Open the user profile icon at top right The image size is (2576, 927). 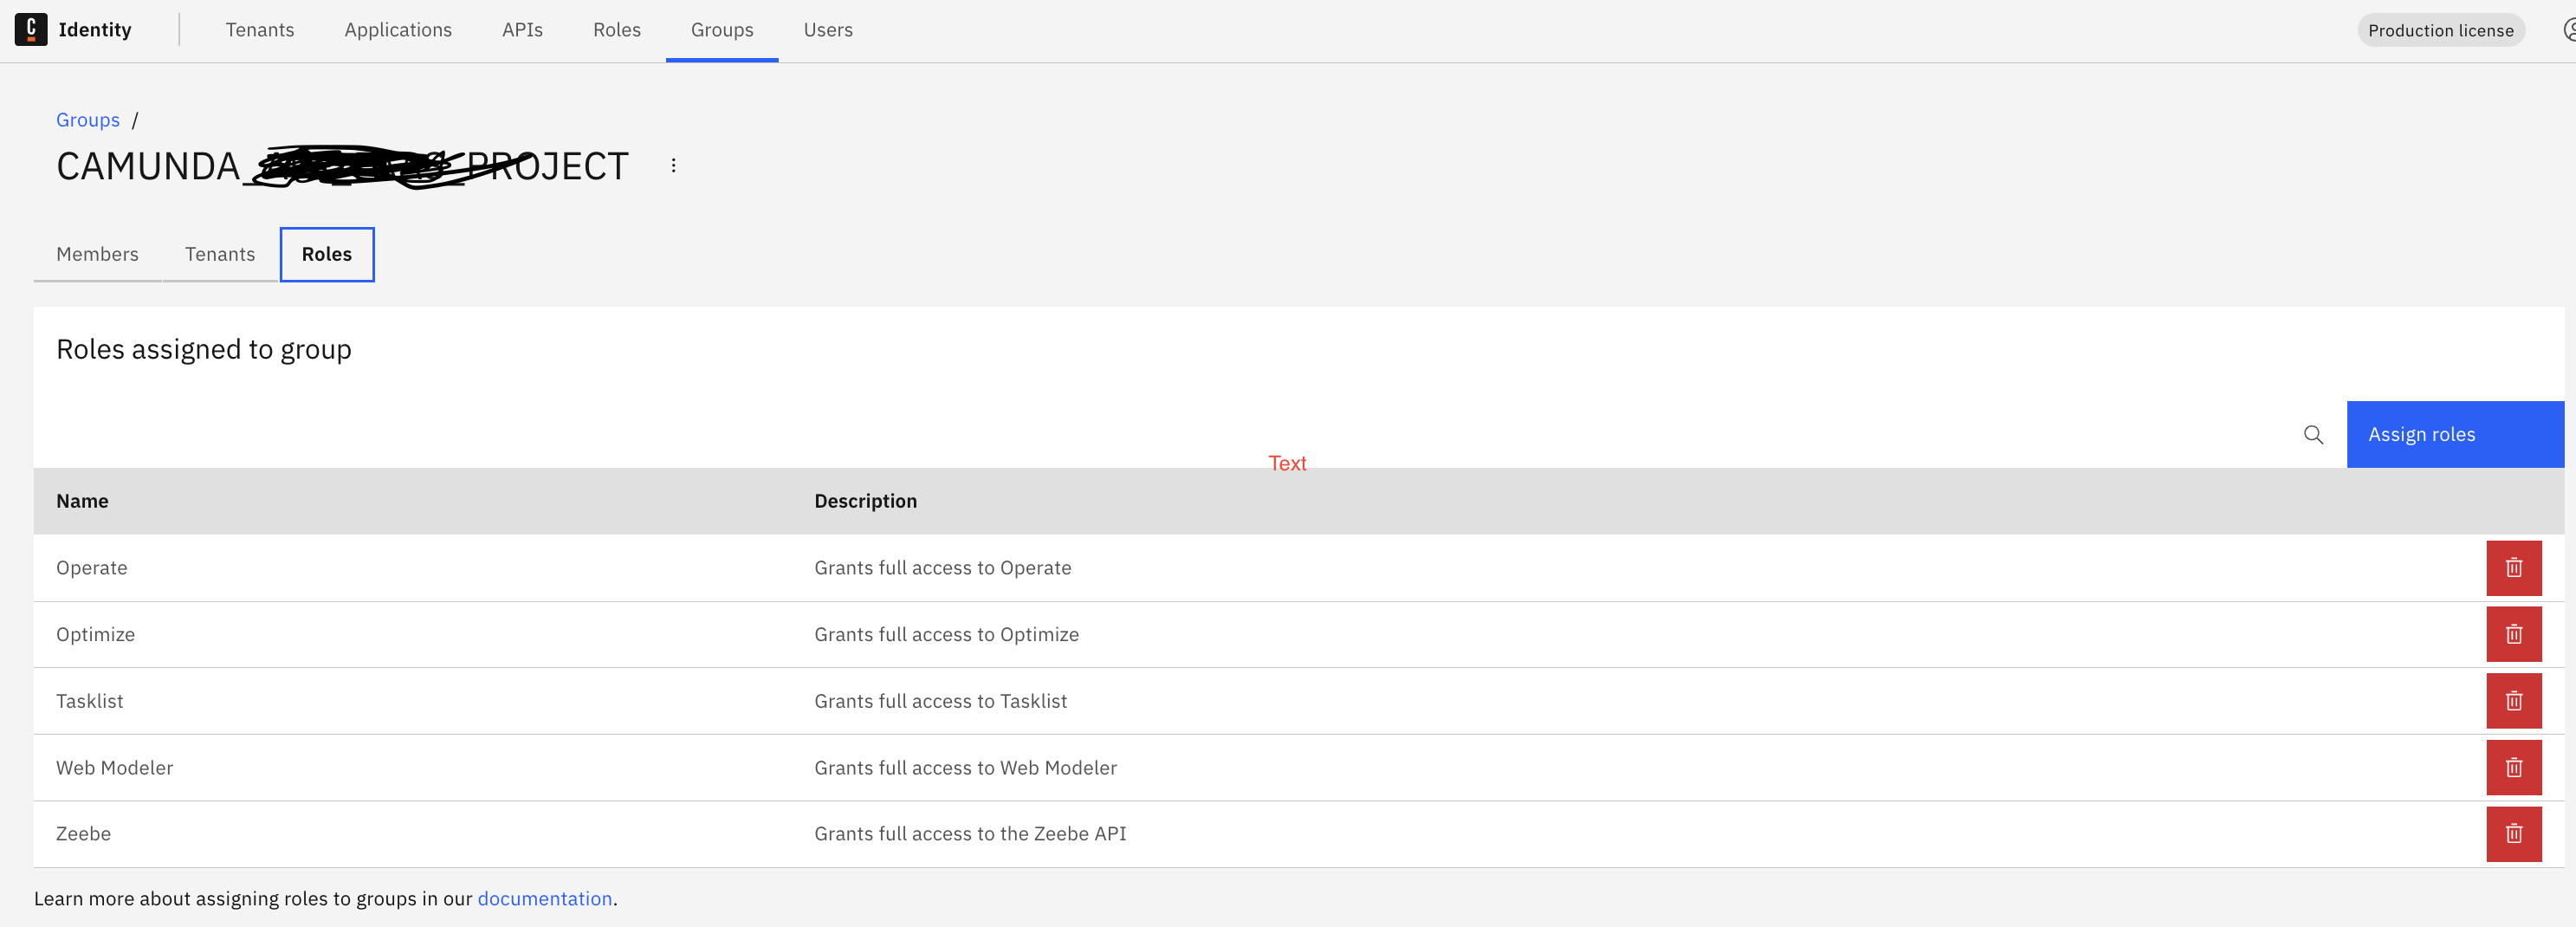click(x=2568, y=30)
